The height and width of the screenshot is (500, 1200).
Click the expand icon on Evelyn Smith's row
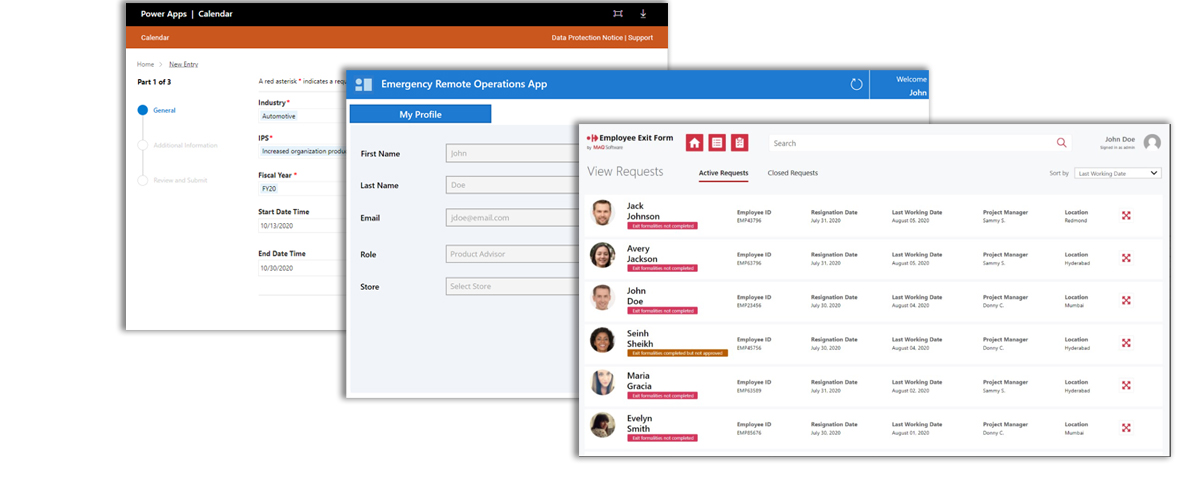(x=1126, y=428)
